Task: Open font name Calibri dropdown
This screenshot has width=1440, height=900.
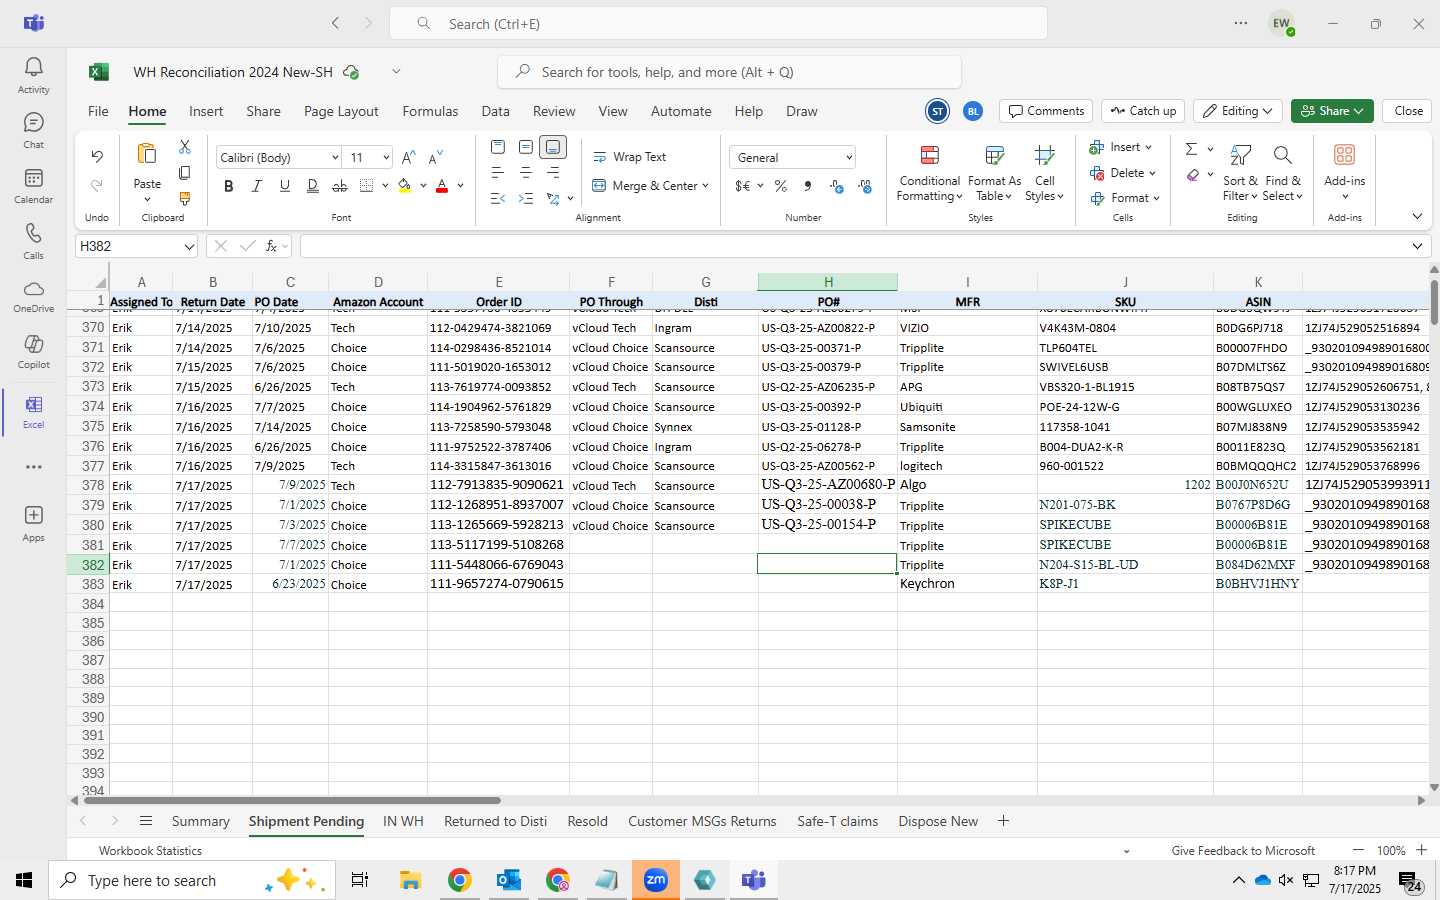Action: click(334, 158)
